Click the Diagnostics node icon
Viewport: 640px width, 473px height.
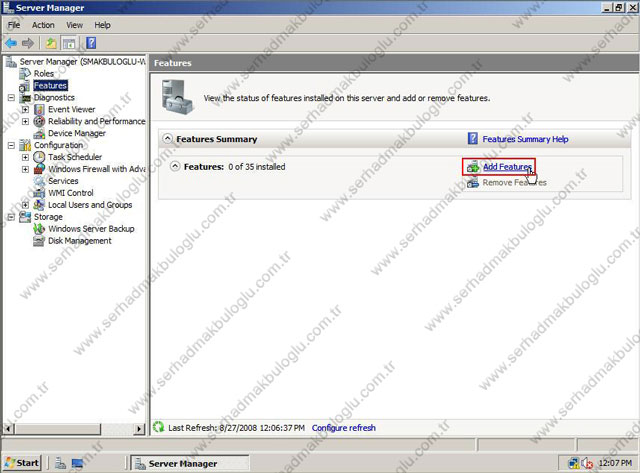click(x=26, y=98)
